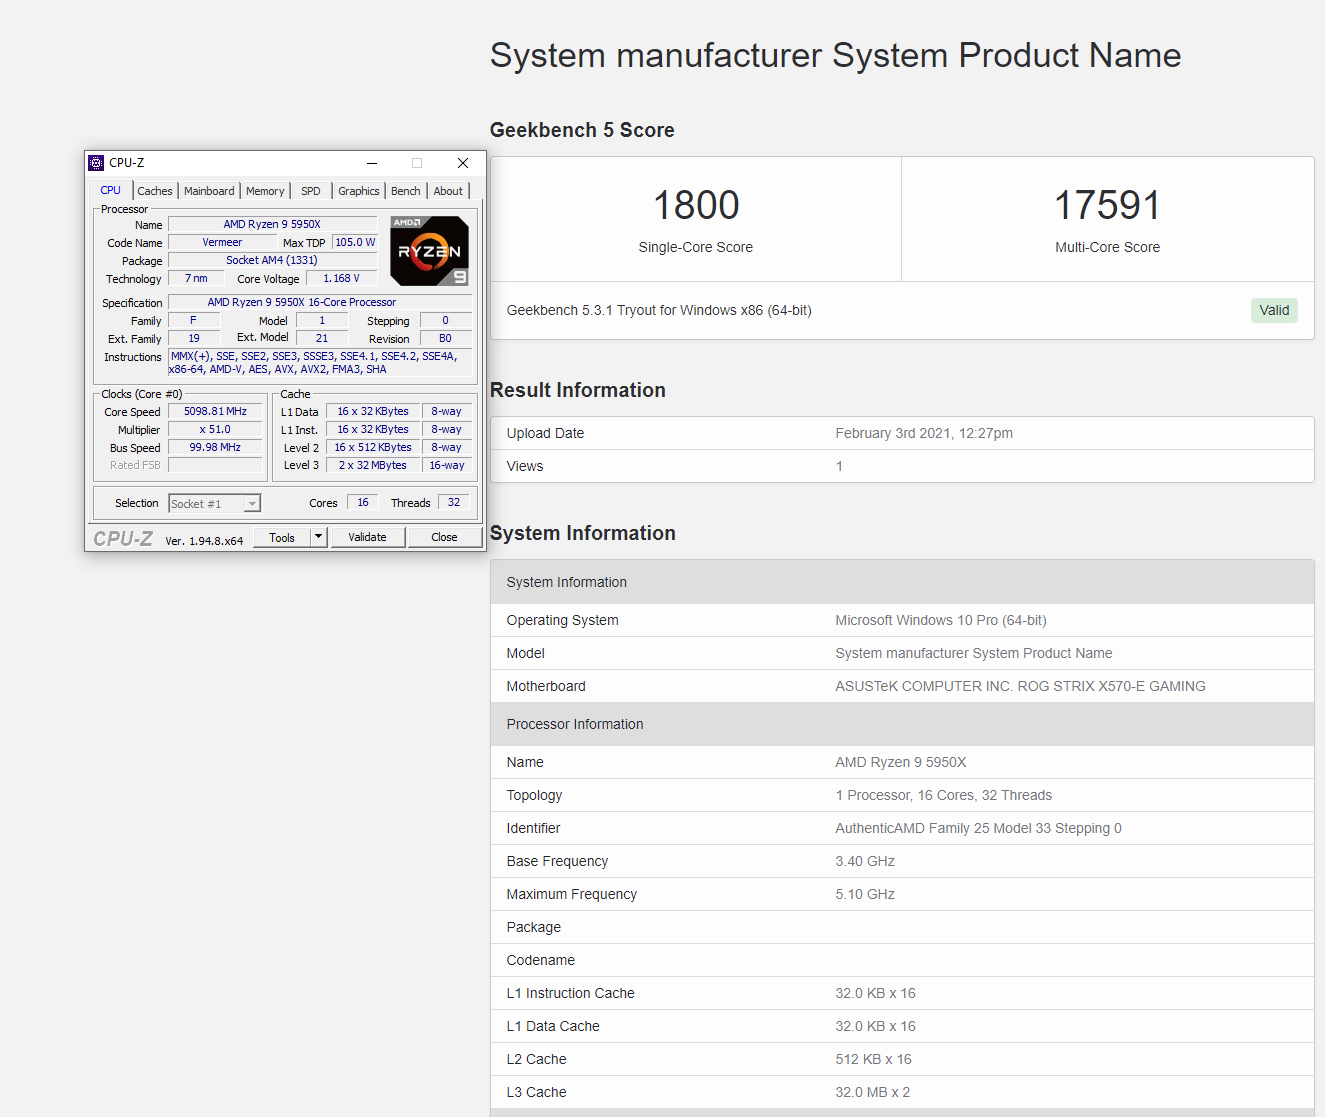Select the CPU tab
1325x1117 pixels.
(110, 190)
